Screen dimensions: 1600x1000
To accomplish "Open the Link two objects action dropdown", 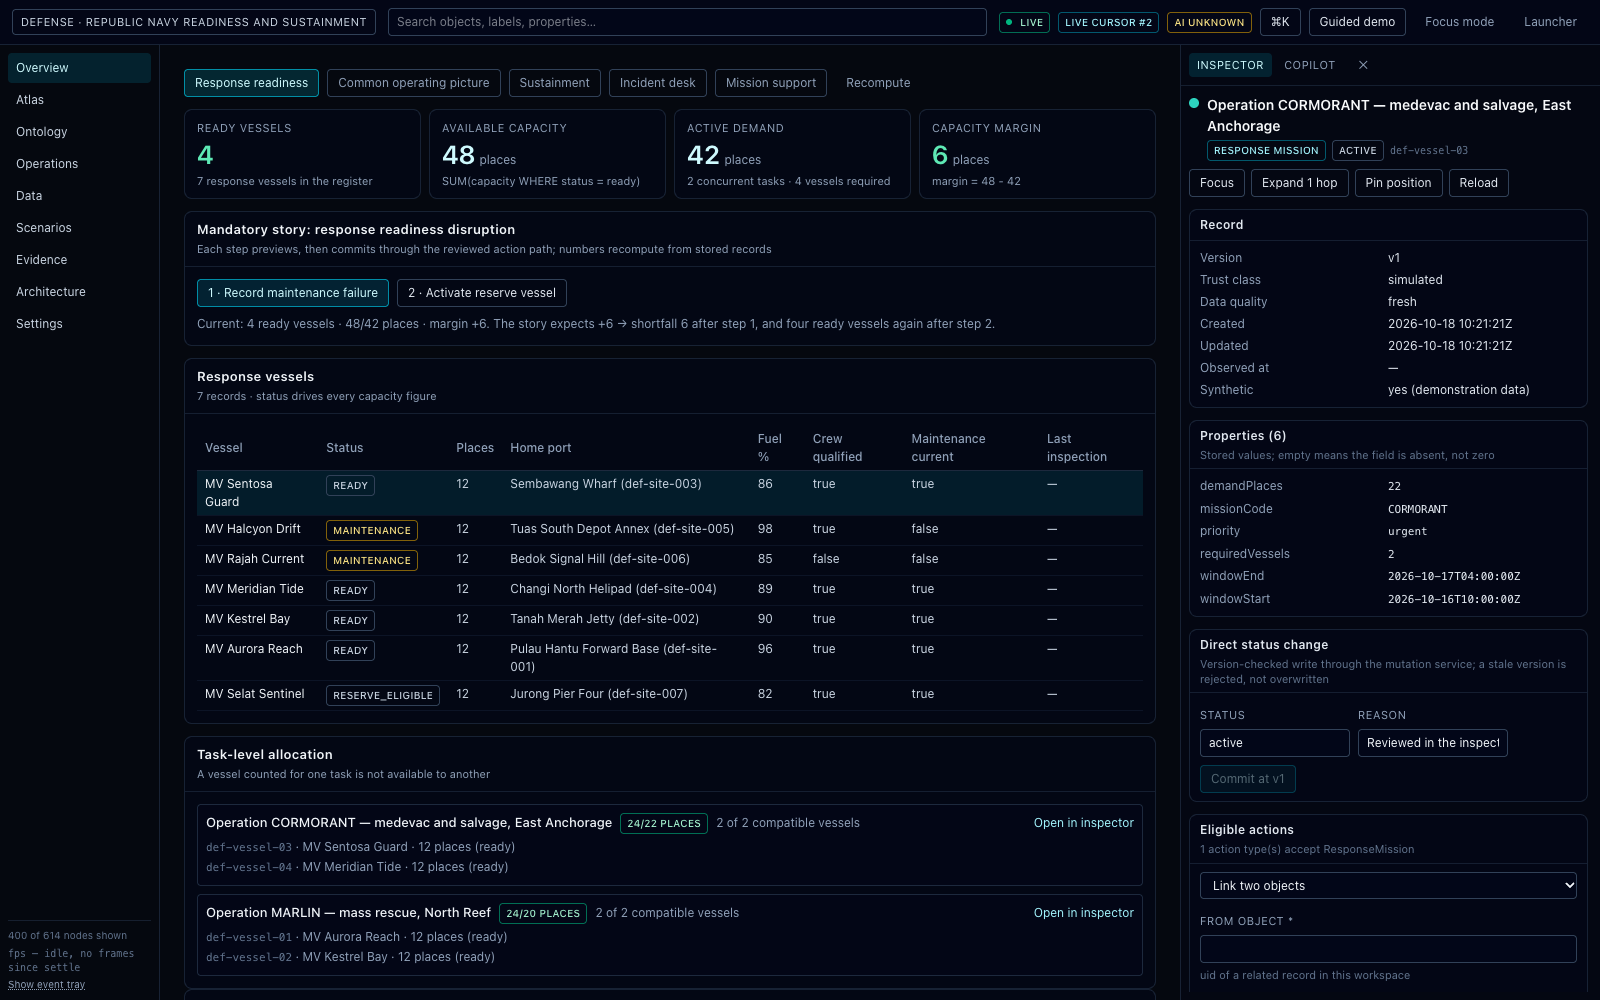I will 1388,886.
